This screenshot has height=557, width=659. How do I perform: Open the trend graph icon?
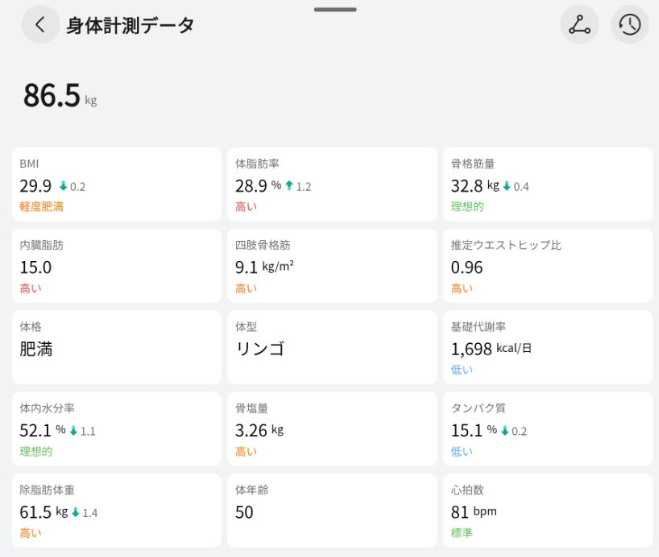580,24
